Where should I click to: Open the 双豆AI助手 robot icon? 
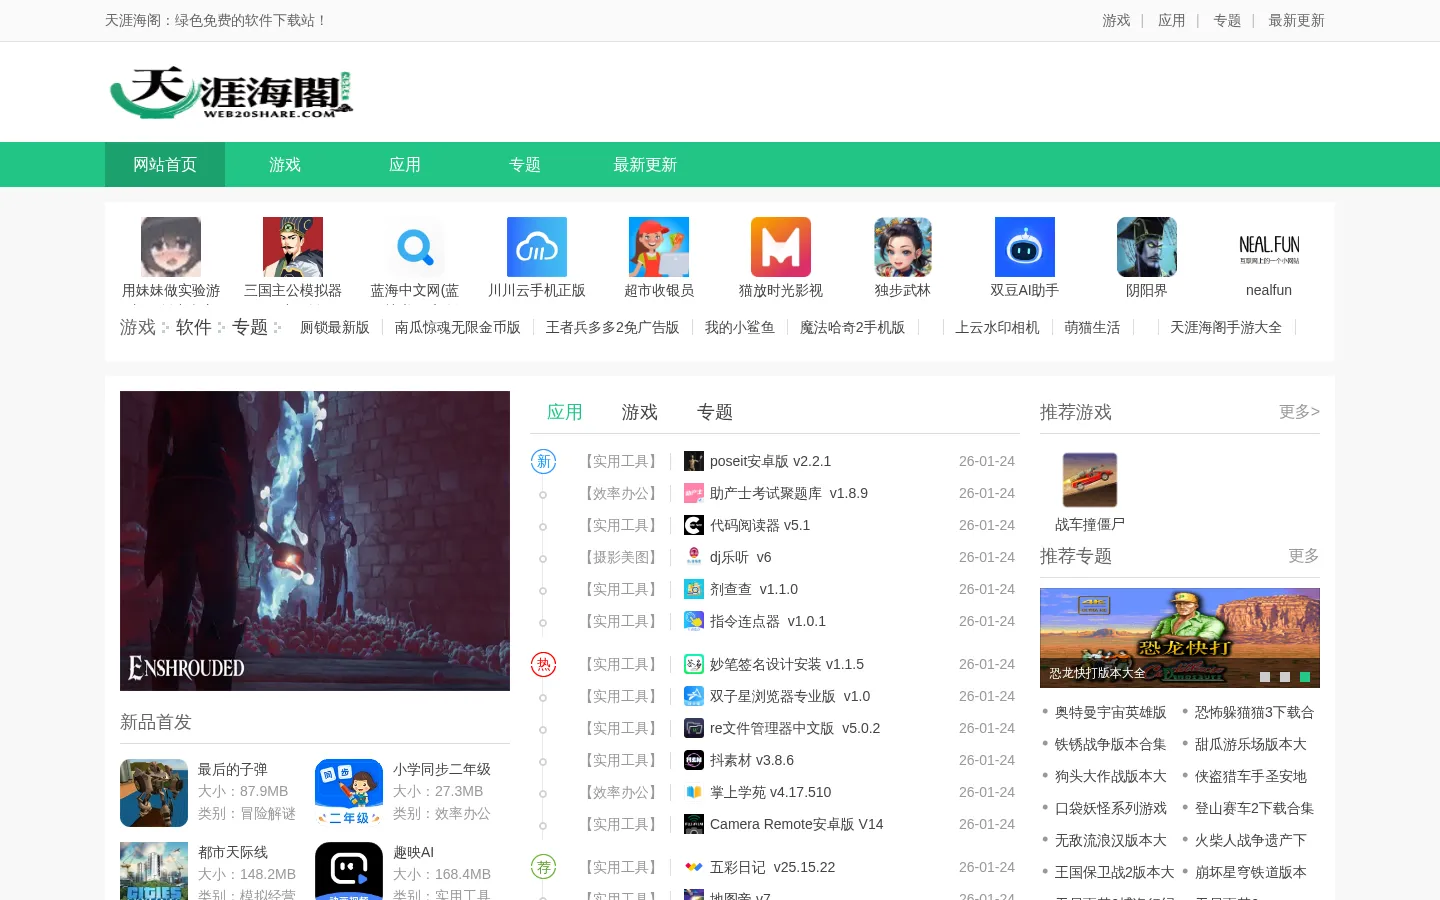(x=1025, y=247)
